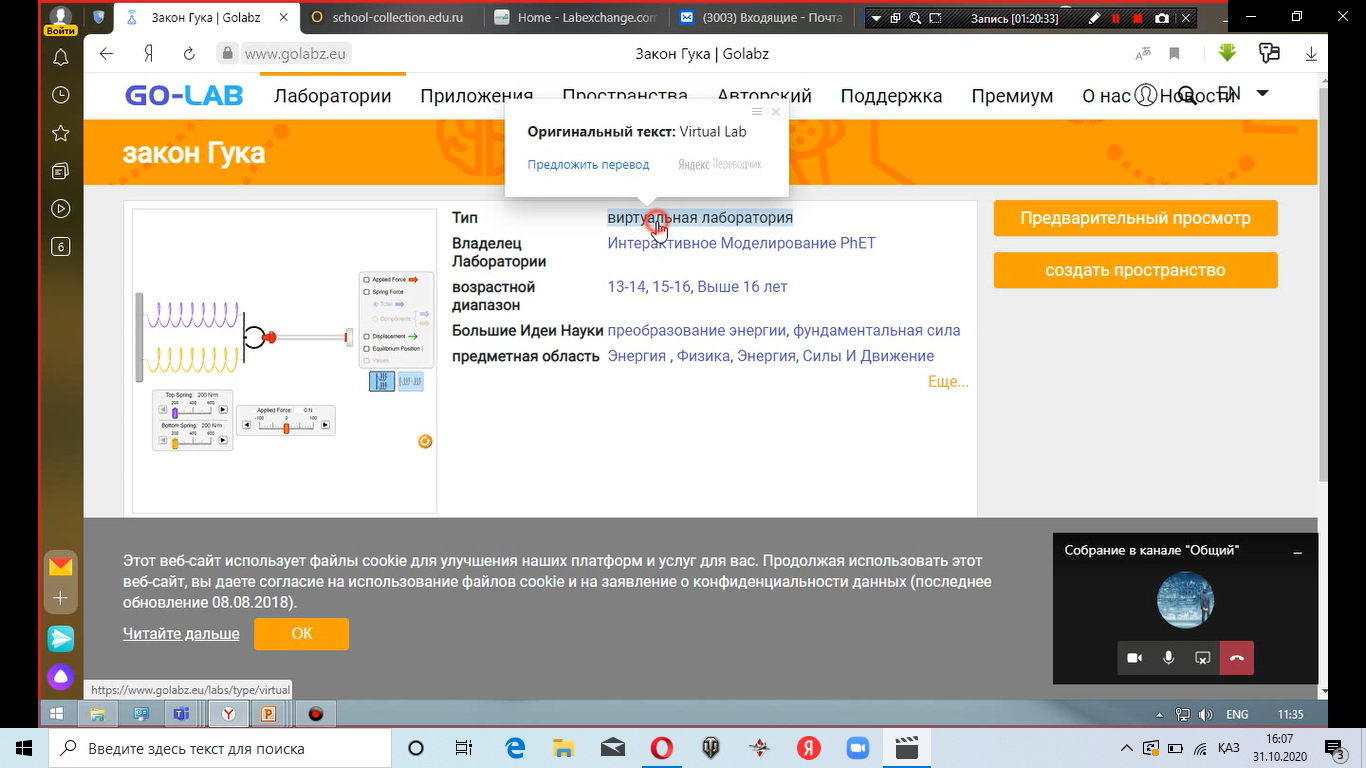Screen dimensions: 1366x768
Task: Stop screen sharing in the meeting panel
Action: pyautogui.click(x=1202, y=658)
